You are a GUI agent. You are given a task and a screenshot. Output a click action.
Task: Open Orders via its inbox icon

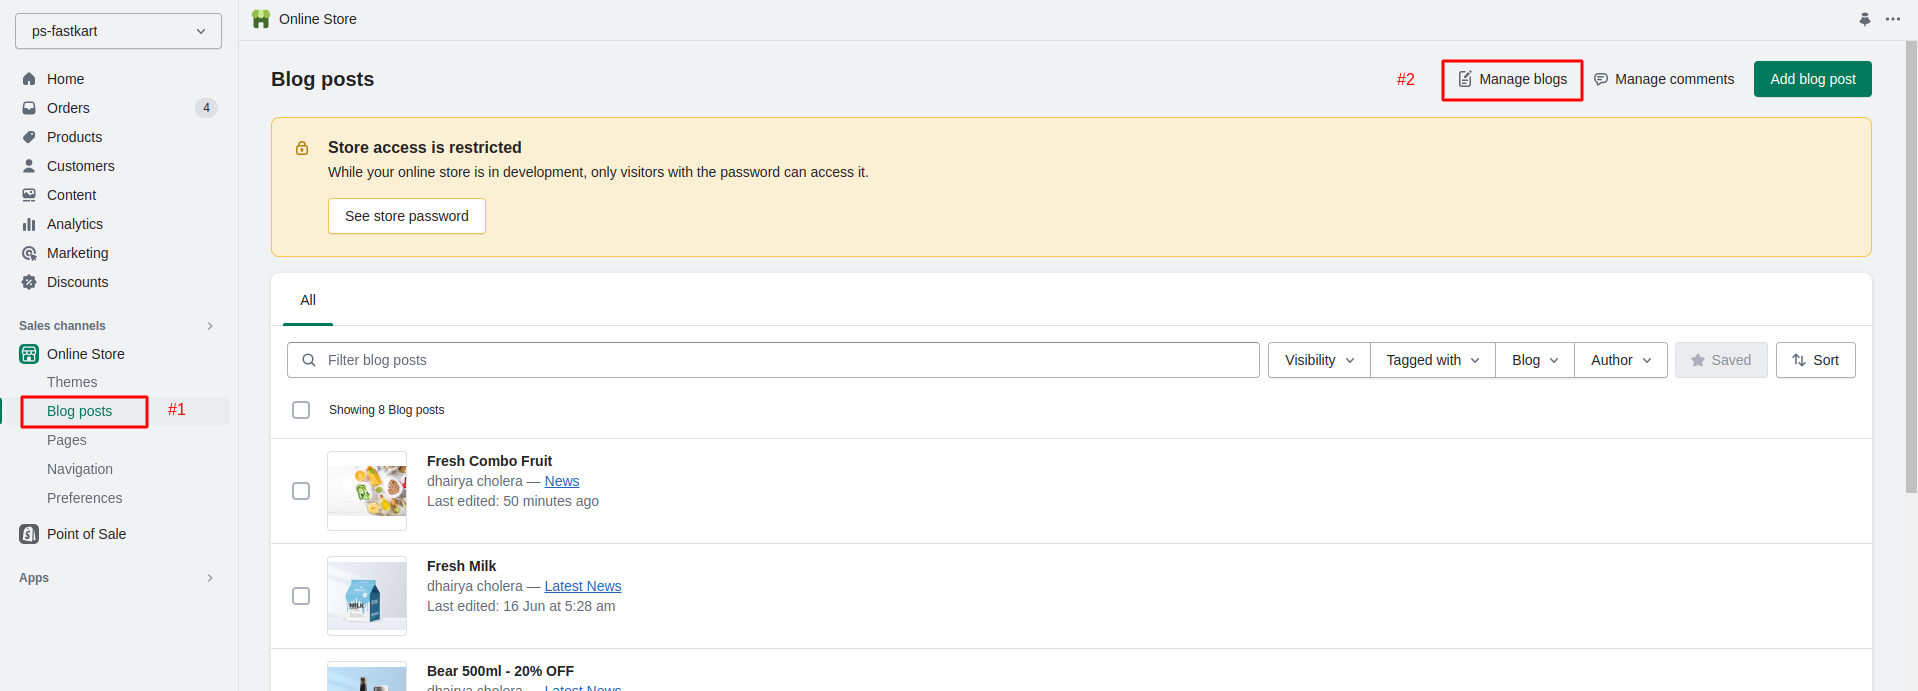tap(29, 108)
